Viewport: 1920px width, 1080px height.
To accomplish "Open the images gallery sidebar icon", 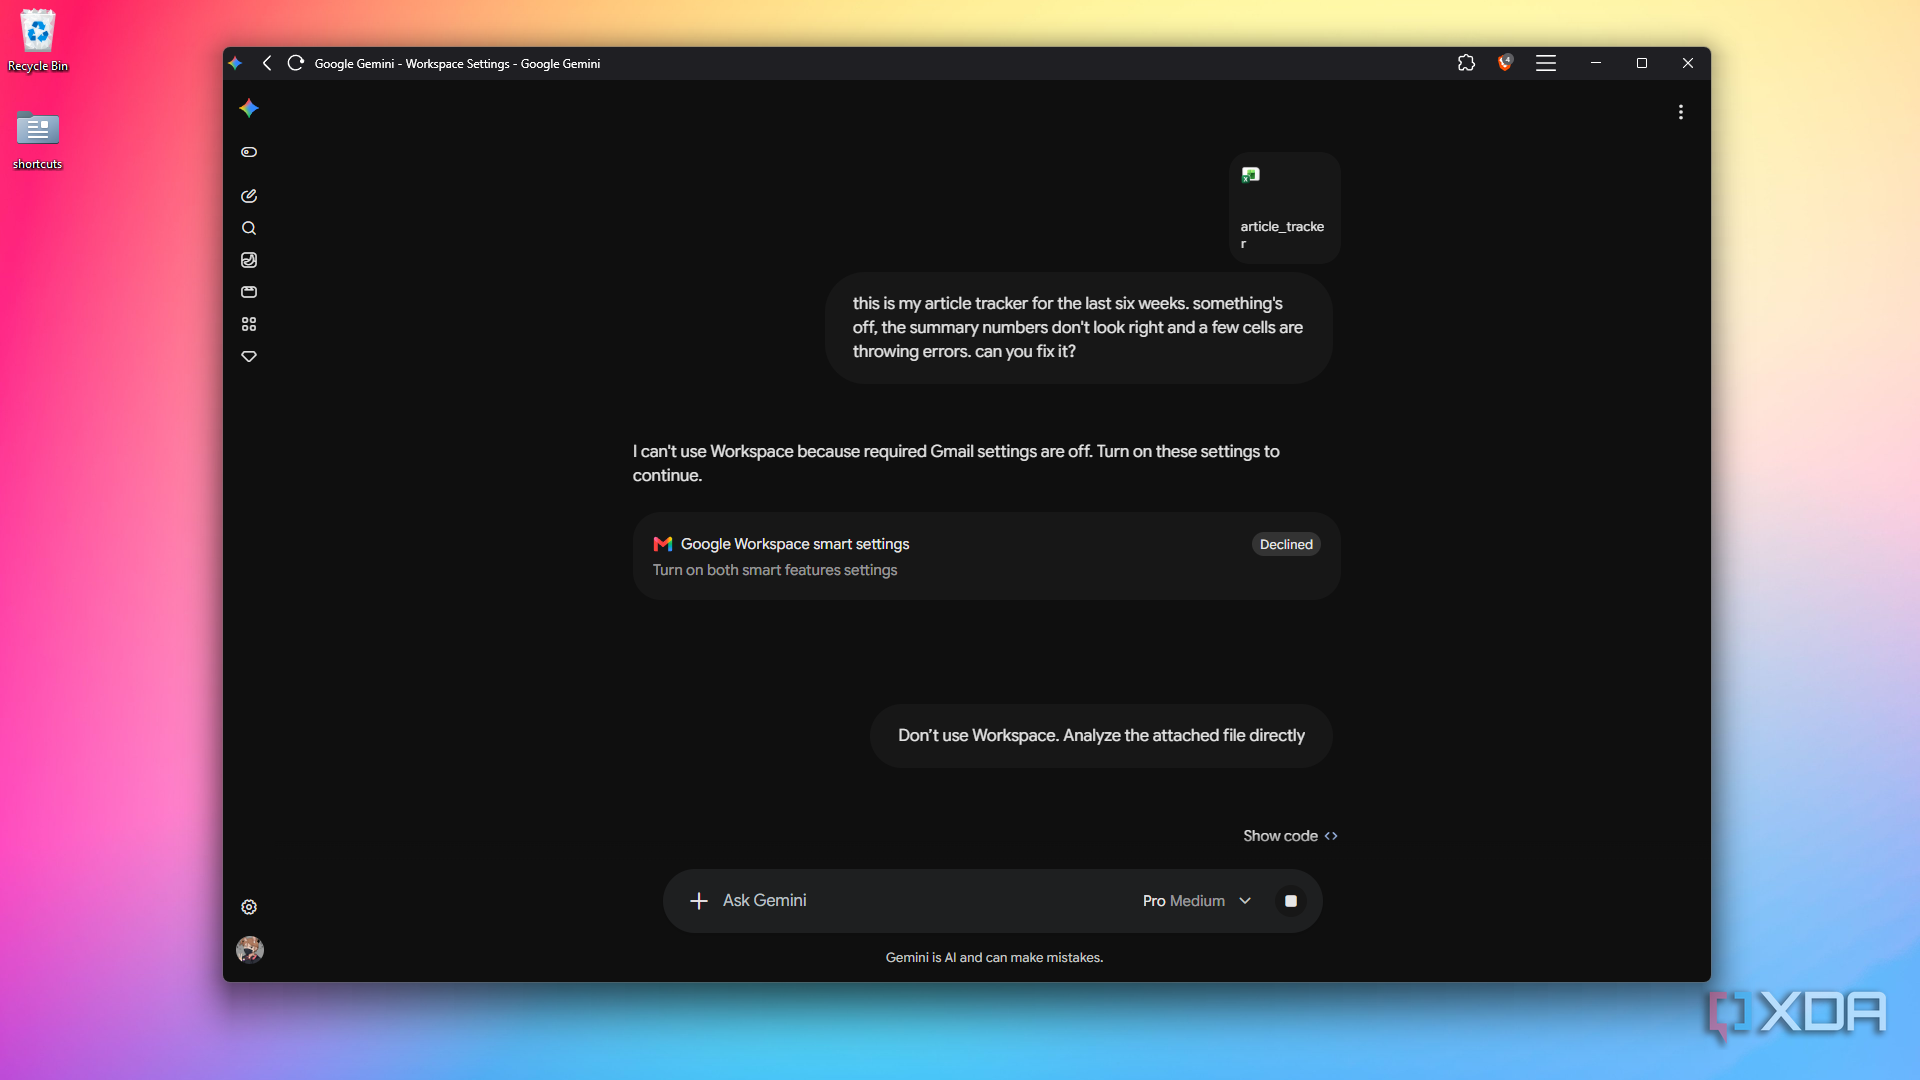I will tap(249, 260).
